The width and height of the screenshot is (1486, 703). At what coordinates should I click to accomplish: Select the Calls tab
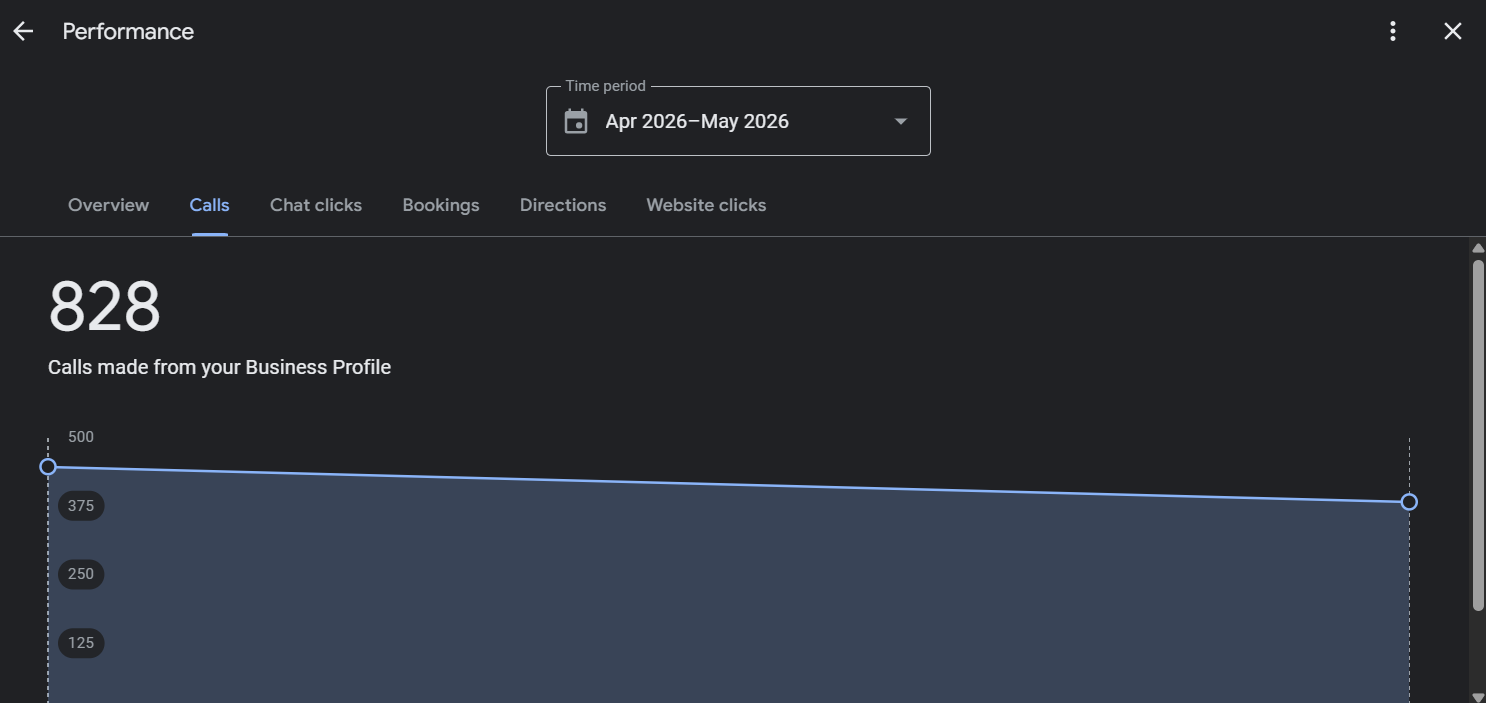[x=210, y=205]
